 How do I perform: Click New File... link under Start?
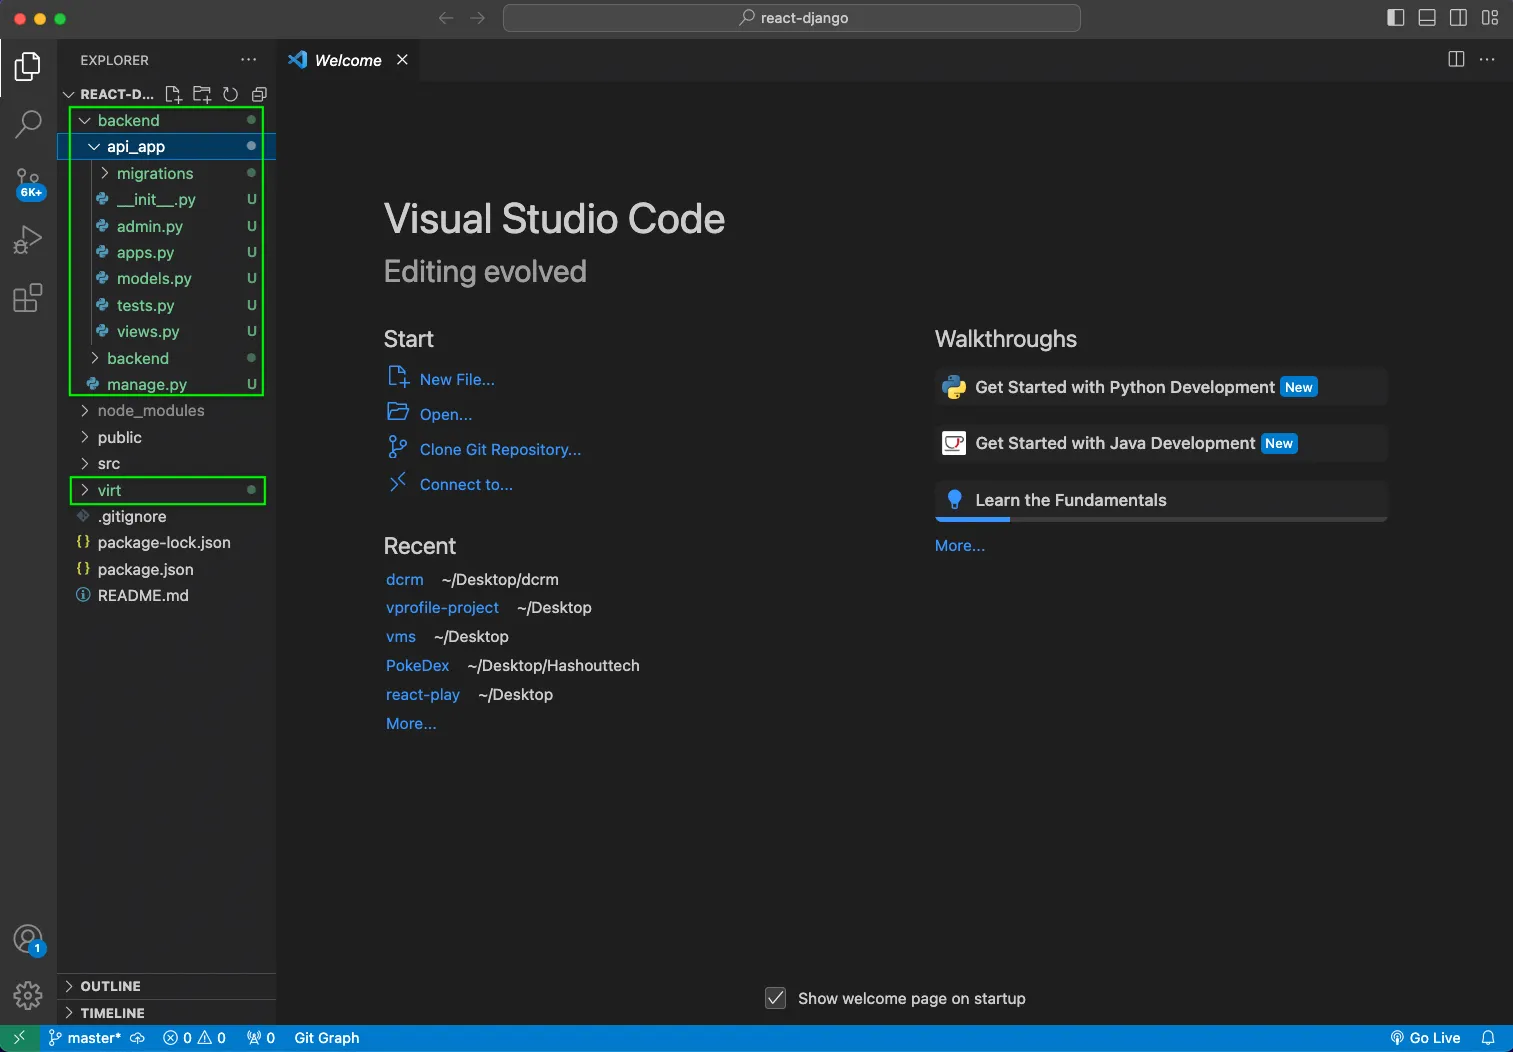coord(457,380)
